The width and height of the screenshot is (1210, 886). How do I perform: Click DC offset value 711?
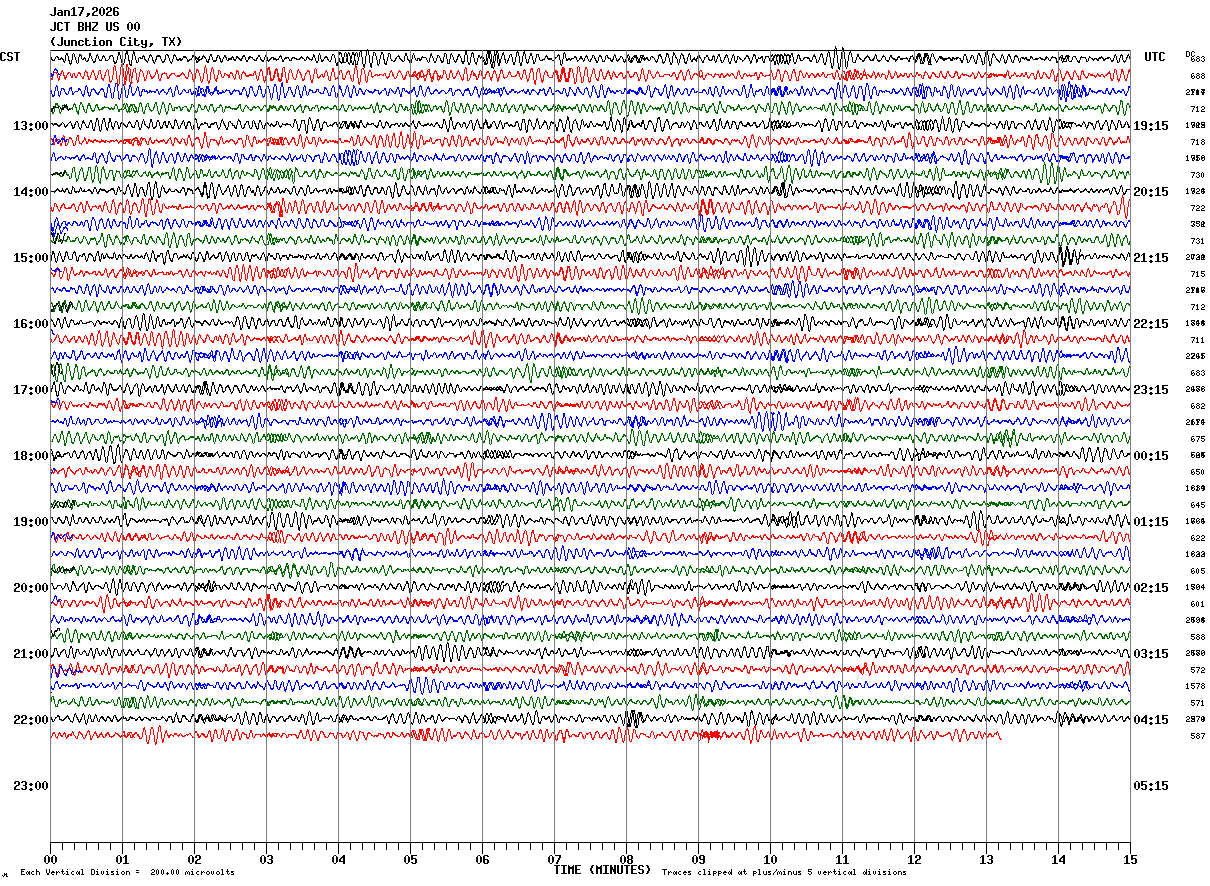[1197, 340]
